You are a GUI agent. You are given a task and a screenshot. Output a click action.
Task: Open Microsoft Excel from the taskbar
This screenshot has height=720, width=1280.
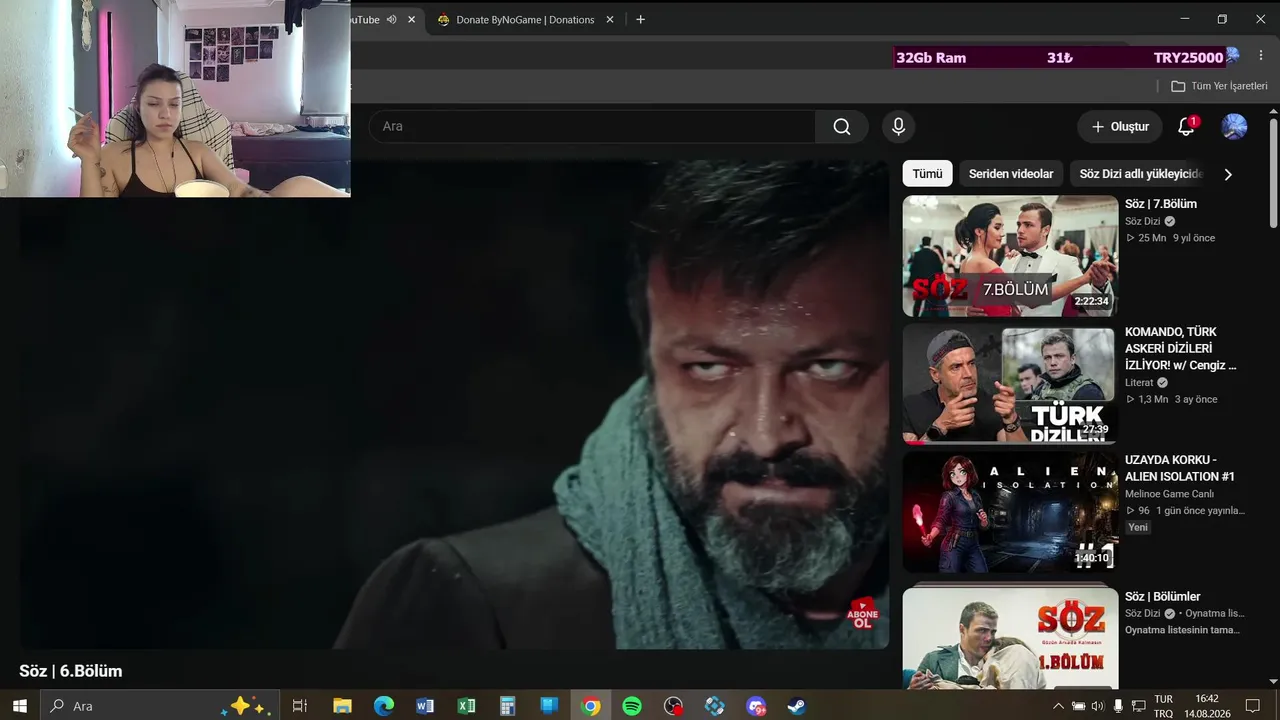(466, 706)
